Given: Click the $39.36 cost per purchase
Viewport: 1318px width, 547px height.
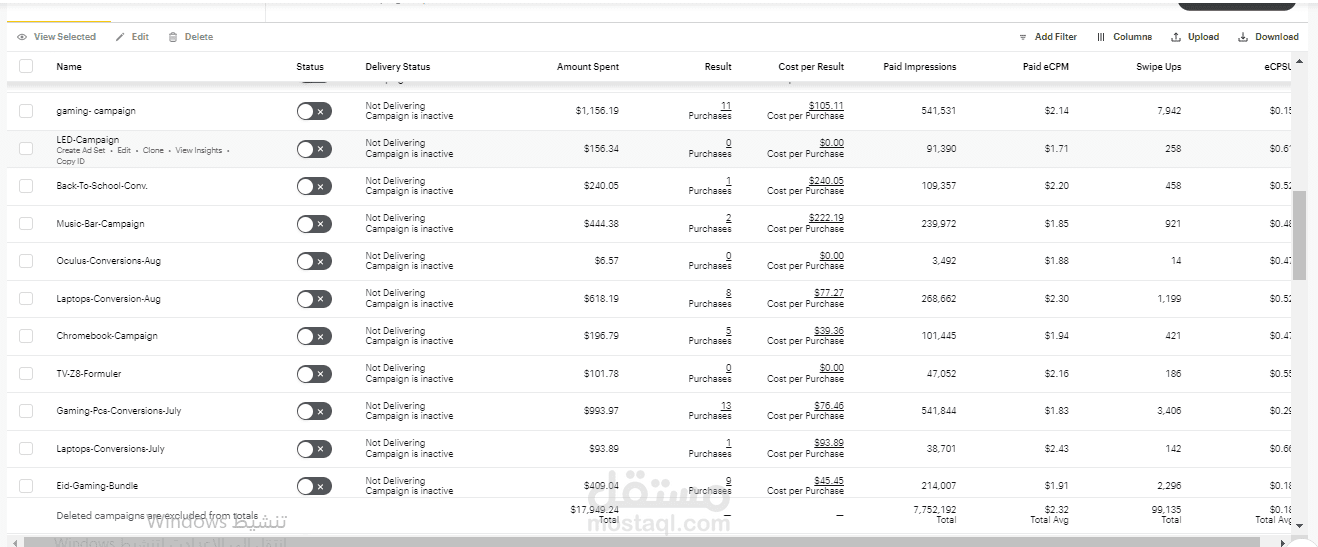Looking at the screenshot, I should [829, 331].
